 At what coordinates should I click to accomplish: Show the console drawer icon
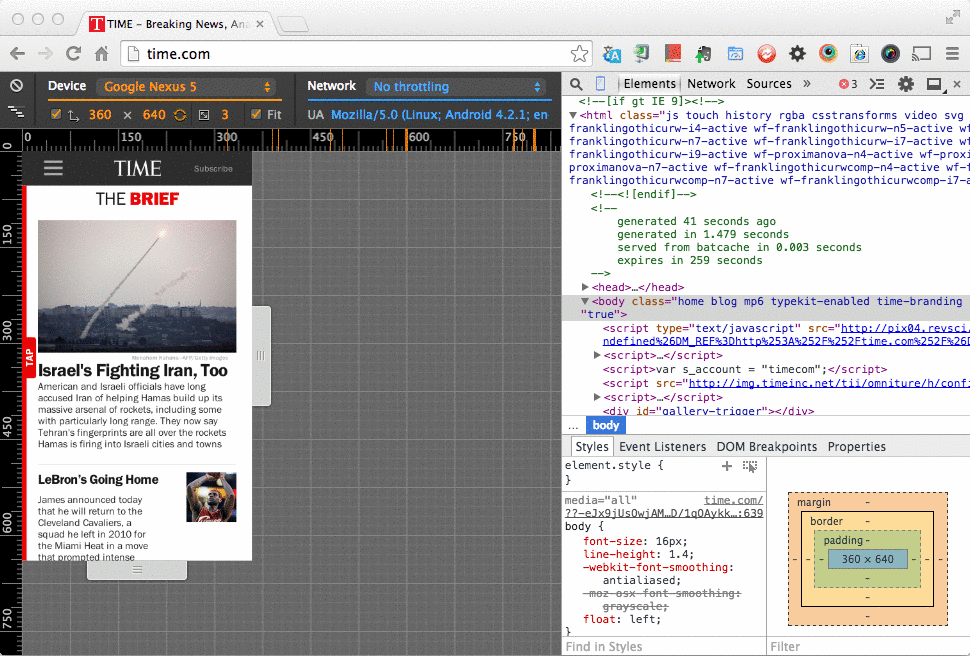point(877,84)
